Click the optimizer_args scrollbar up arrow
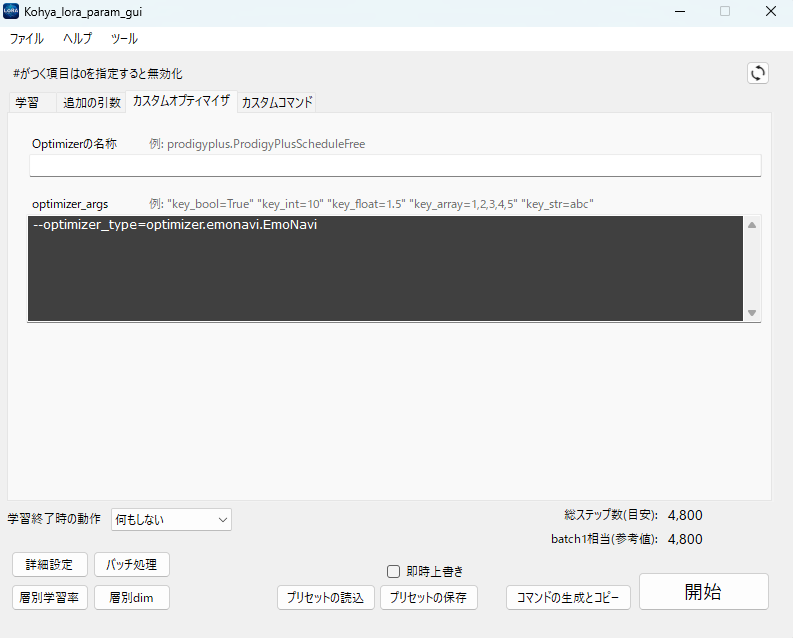This screenshot has width=793, height=638. [x=752, y=225]
